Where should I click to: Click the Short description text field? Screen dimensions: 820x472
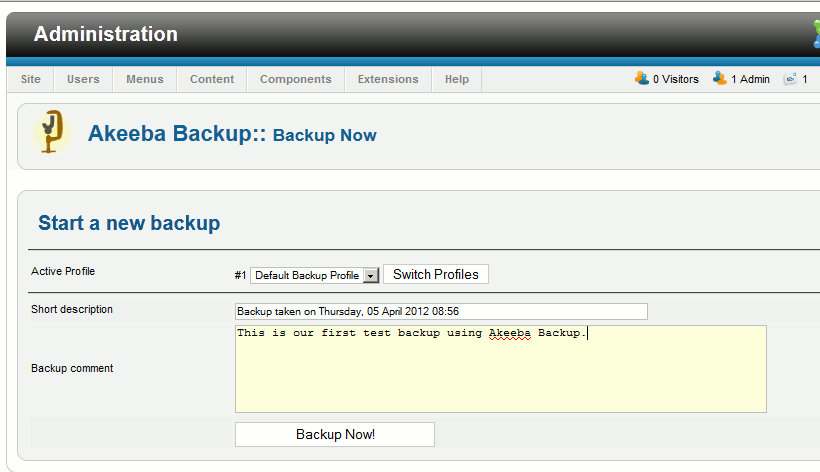pos(441,311)
